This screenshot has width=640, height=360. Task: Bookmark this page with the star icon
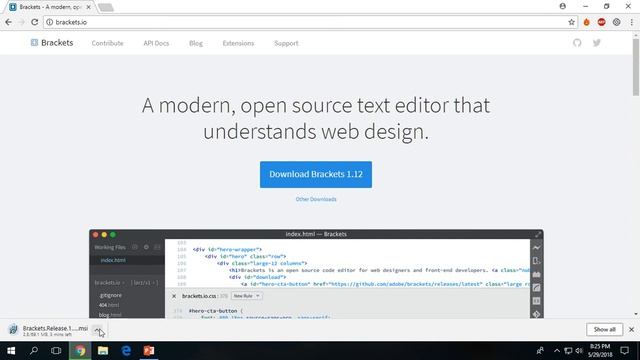click(x=571, y=22)
